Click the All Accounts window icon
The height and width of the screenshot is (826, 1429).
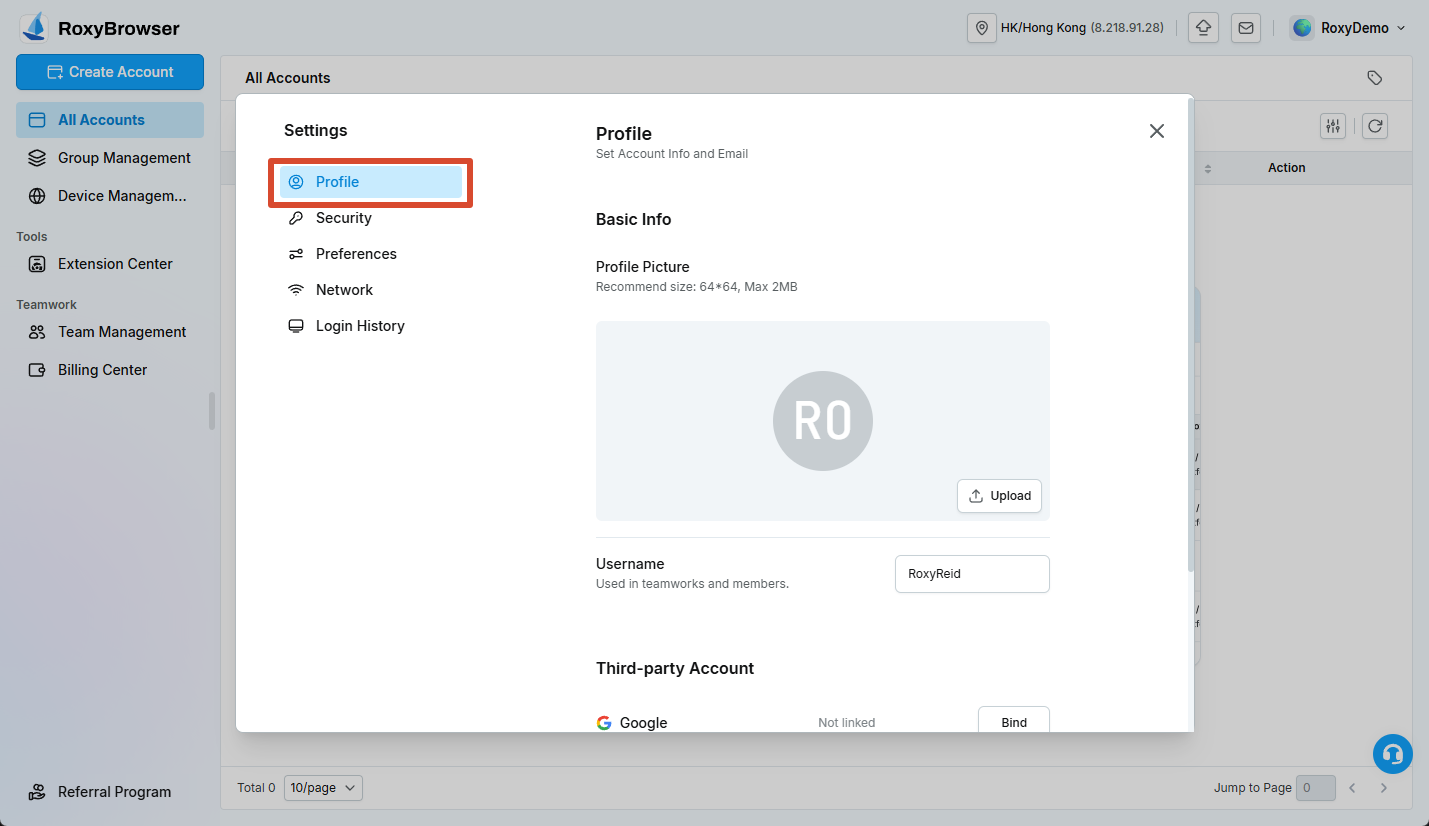[37, 120]
